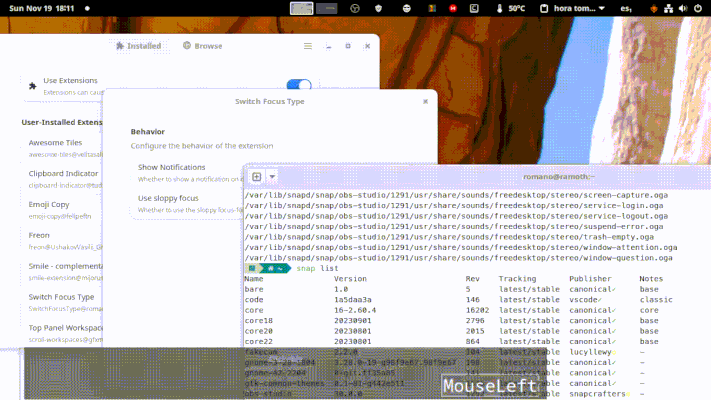This screenshot has height=400, width=711.
Task: Click the 'lucyllewy' publisher in terminal
Action: (590, 352)
